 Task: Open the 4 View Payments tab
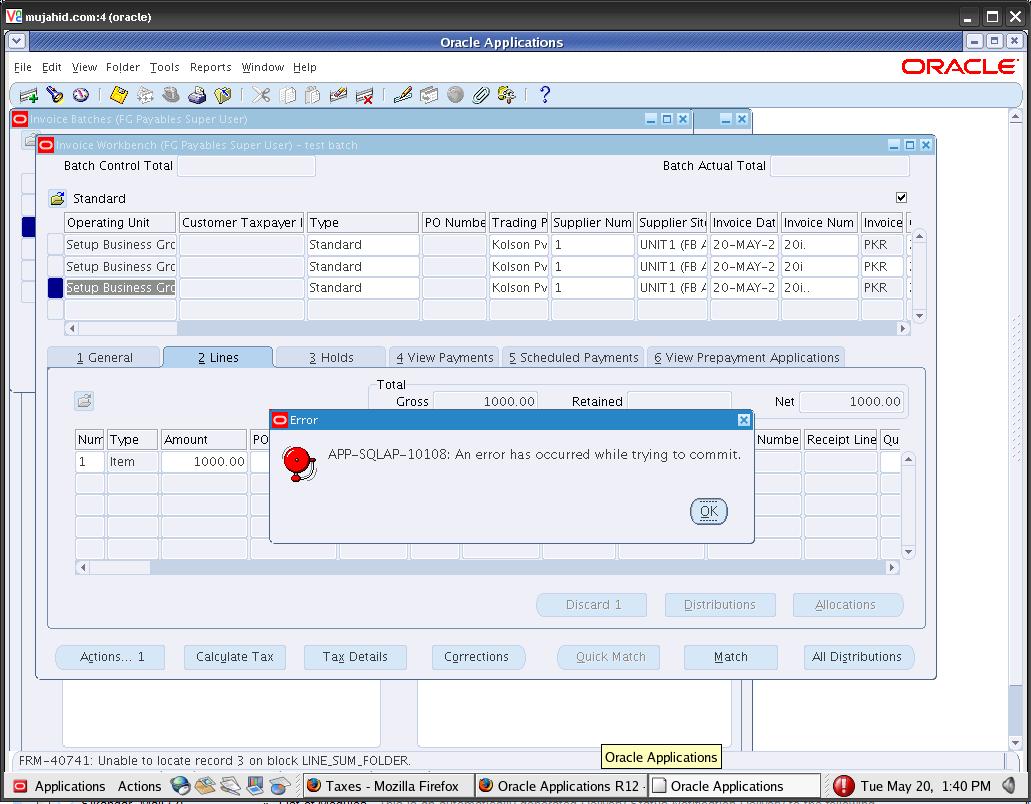pyautogui.click(x=444, y=358)
